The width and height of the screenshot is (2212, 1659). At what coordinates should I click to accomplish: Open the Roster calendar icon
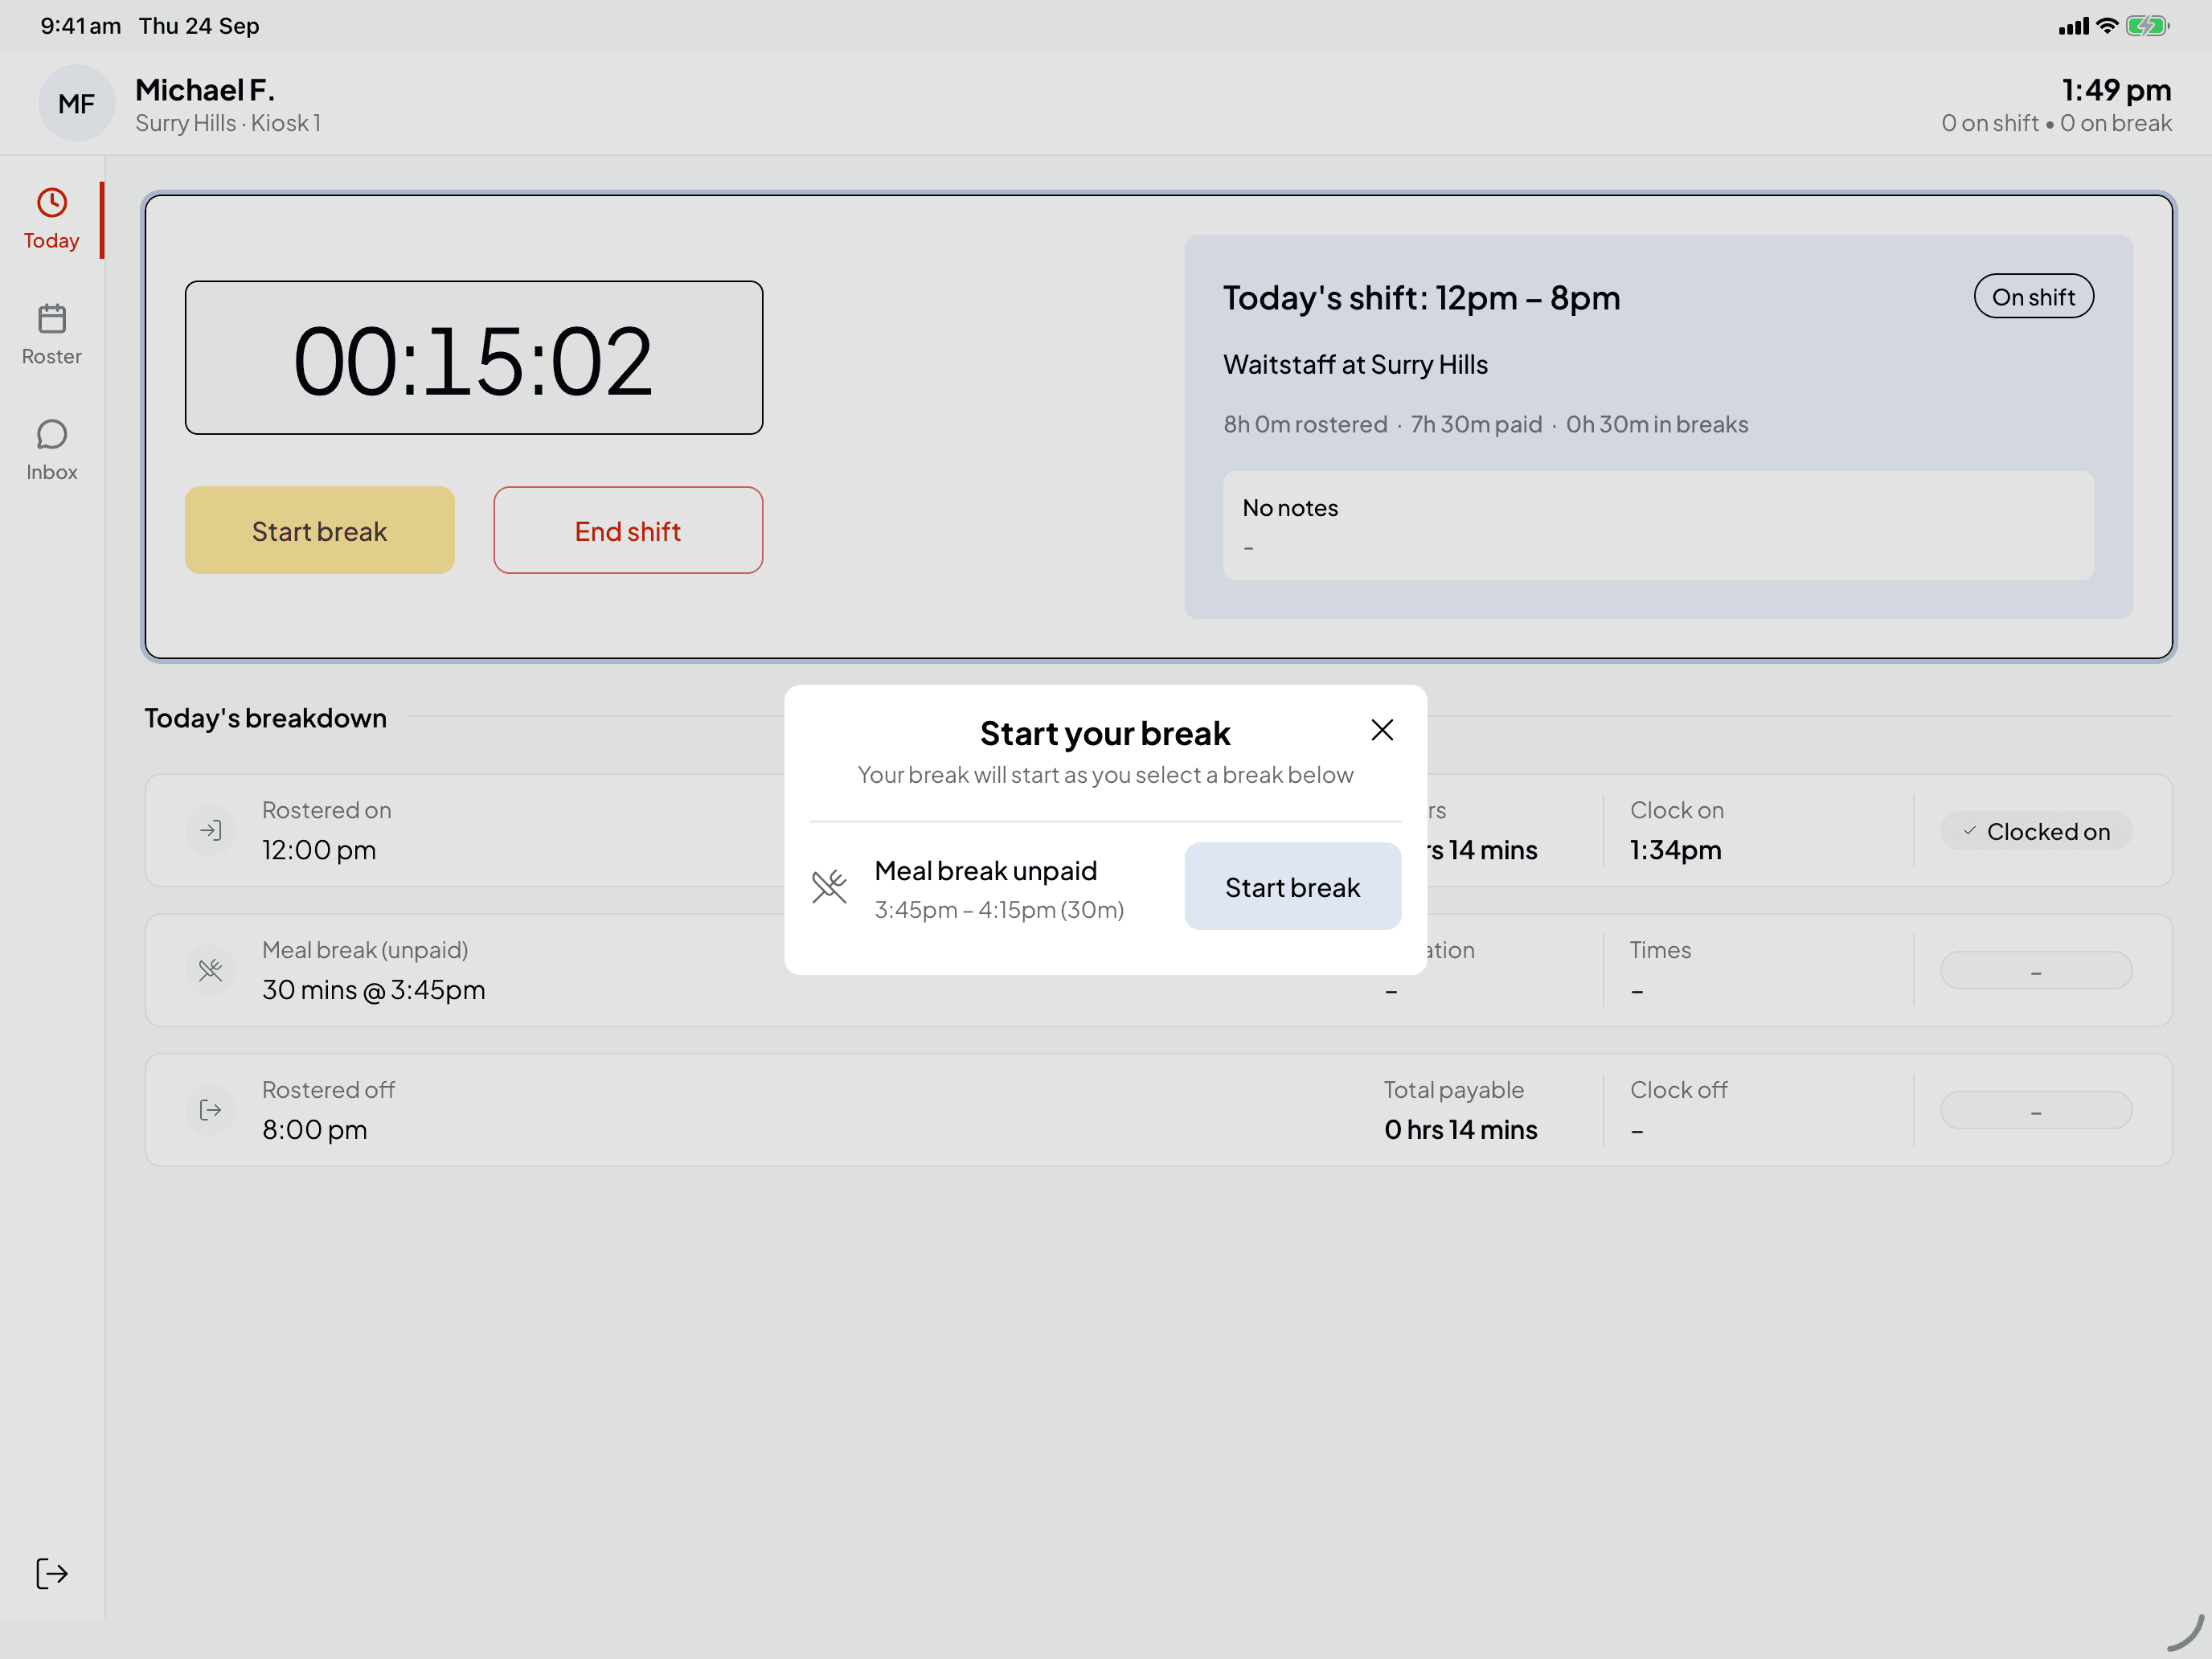pos(52,319)
